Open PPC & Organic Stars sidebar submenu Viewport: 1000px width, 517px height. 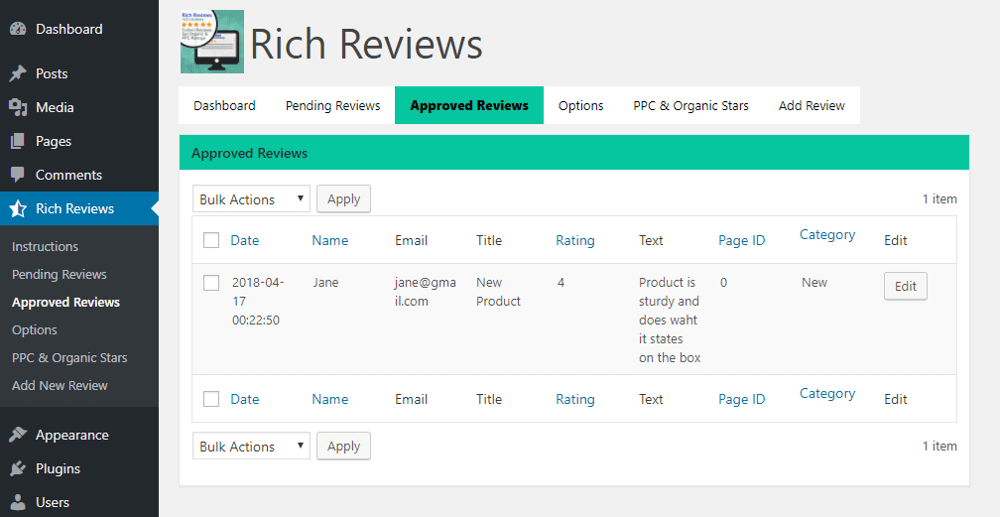pos(70,358)
